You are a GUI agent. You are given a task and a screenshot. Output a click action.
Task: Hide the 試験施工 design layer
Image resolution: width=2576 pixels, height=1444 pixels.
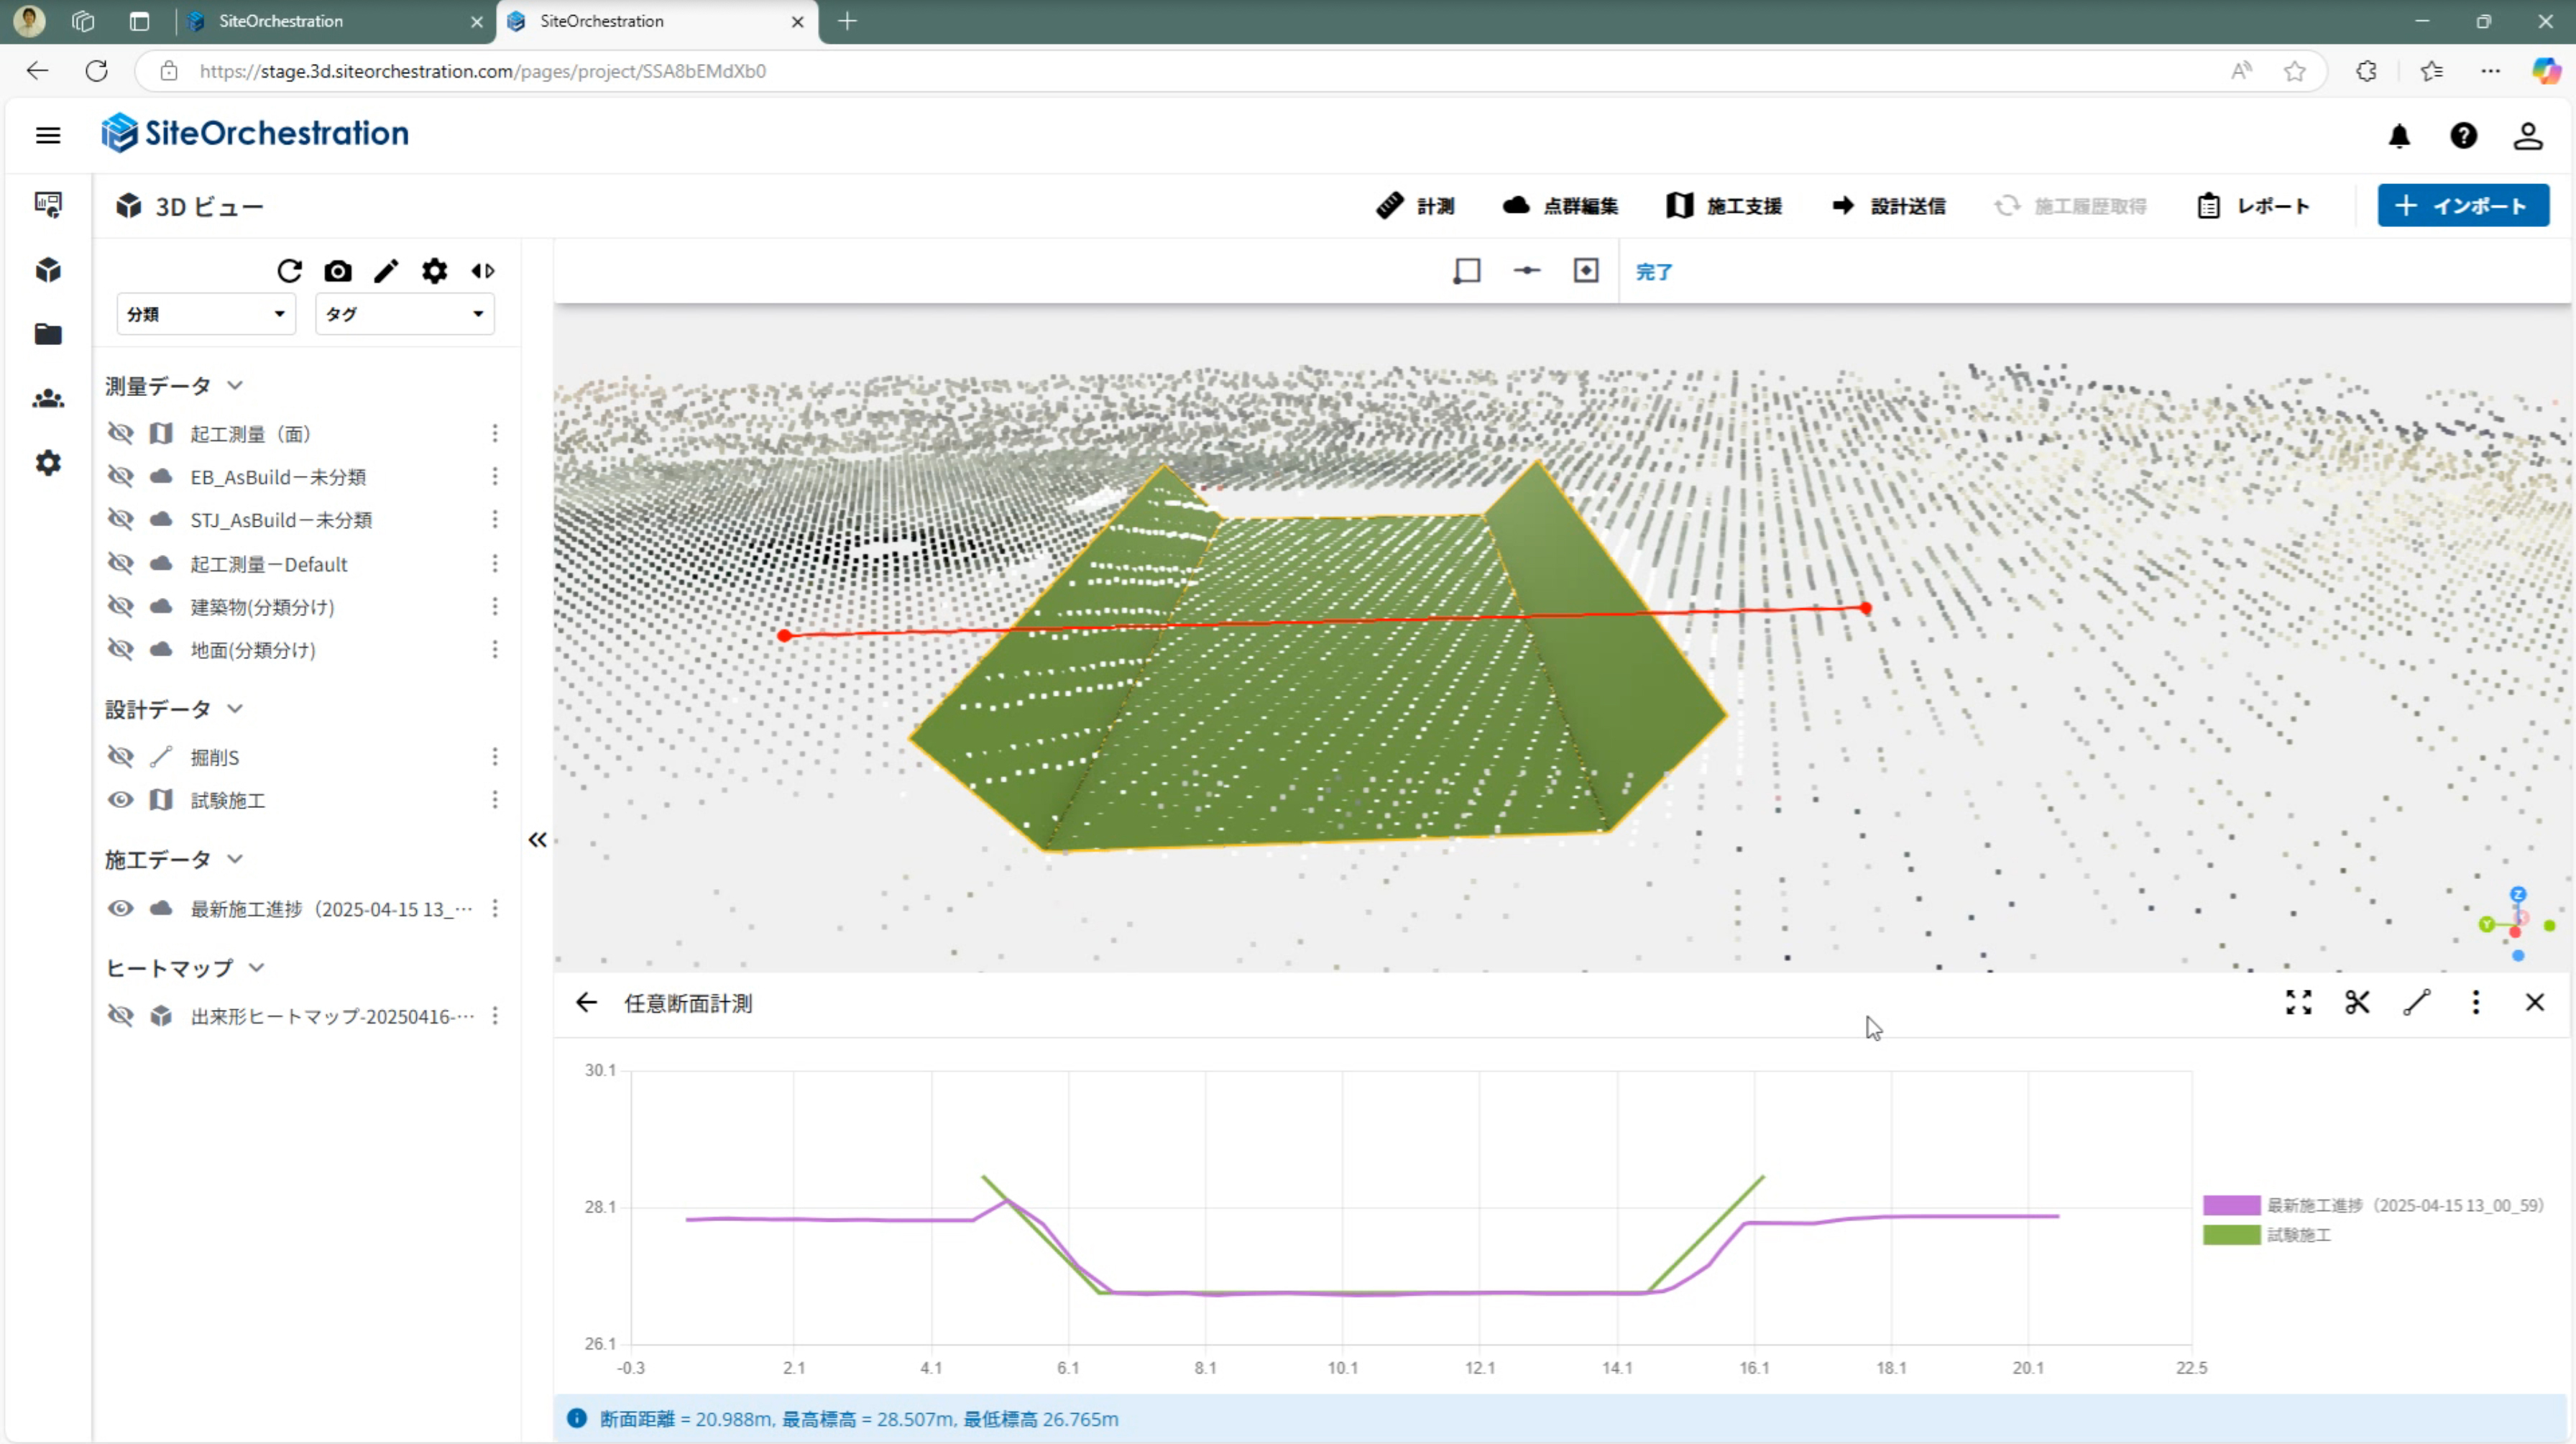tap(120, 800)
